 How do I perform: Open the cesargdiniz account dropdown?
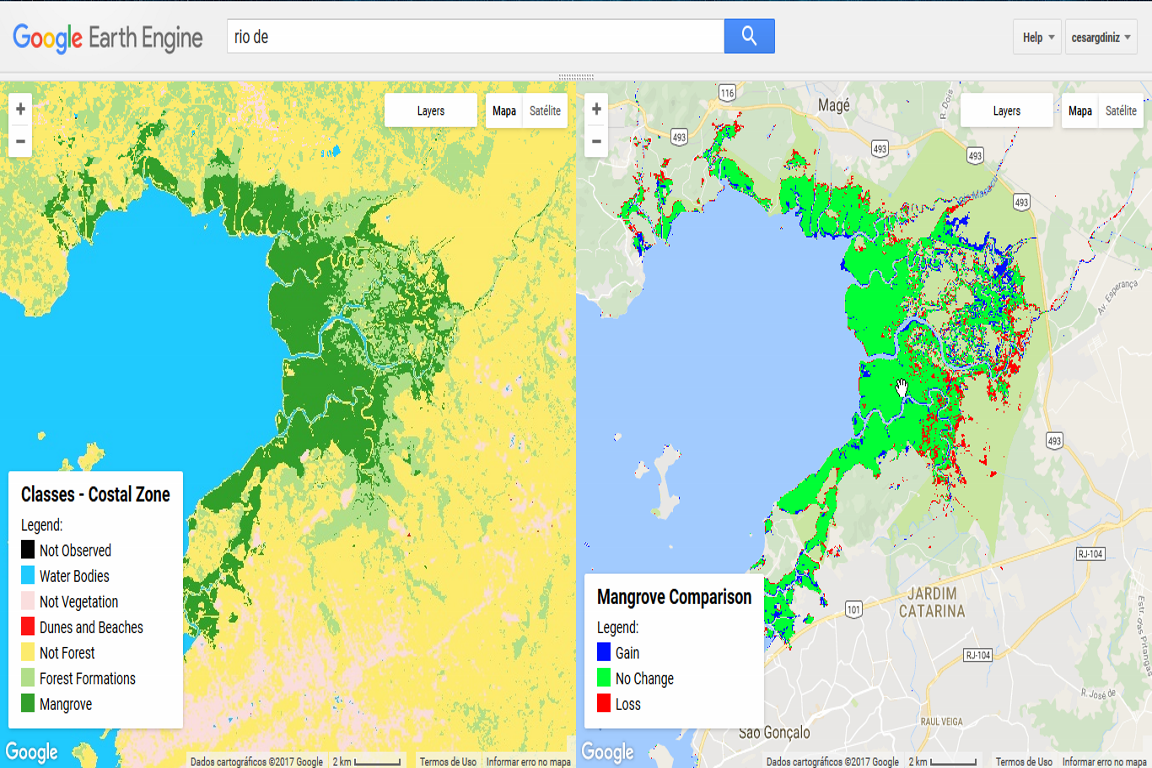(1101, 38)
